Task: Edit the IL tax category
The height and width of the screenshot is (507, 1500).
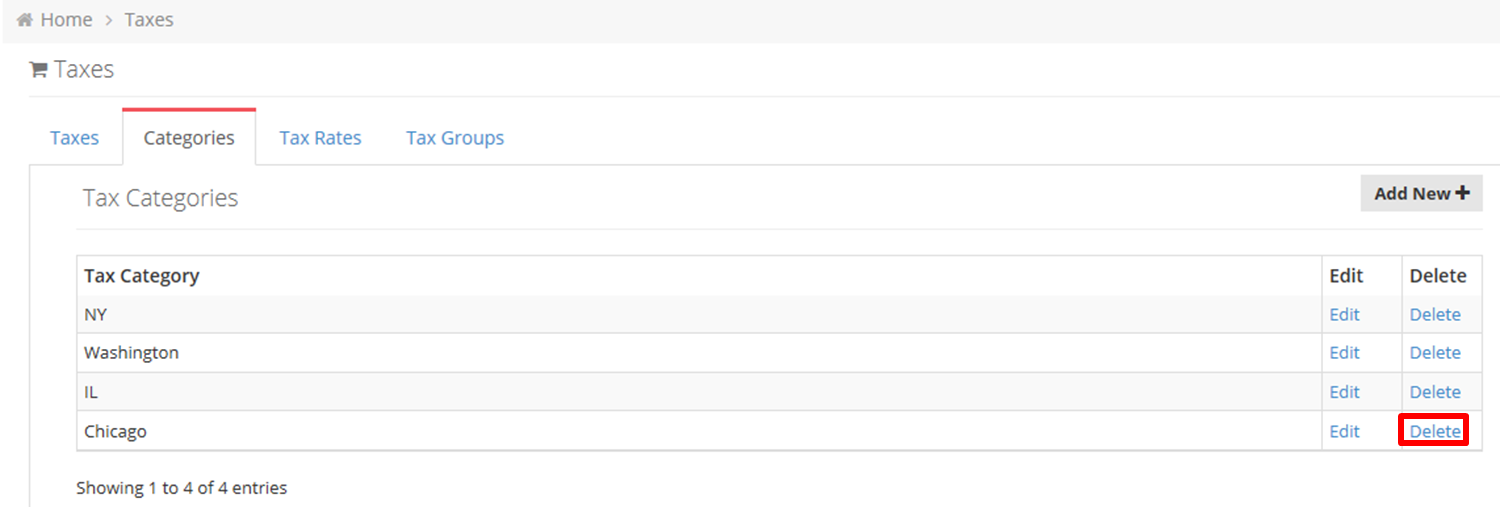Action: coord(1344,392)
